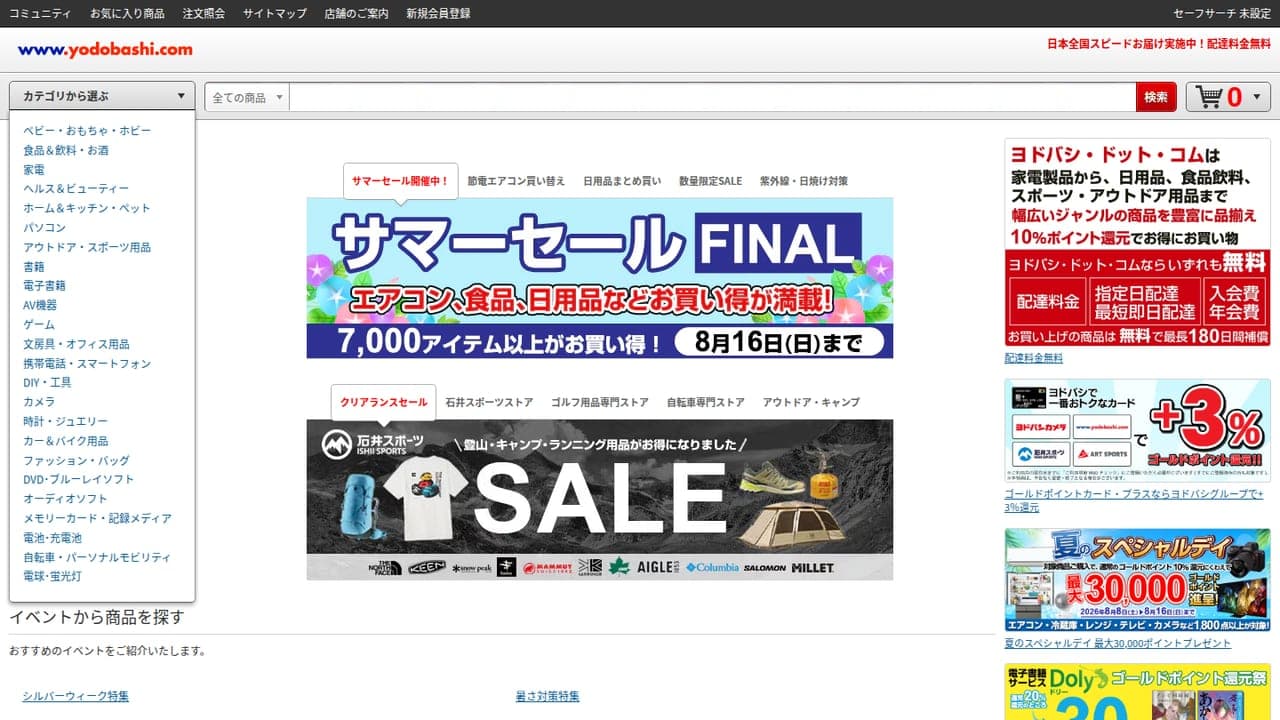The height and width of the screenshot is (720, 1280).
Task: Open the サイトマップ link
Action: coord(275,14)
